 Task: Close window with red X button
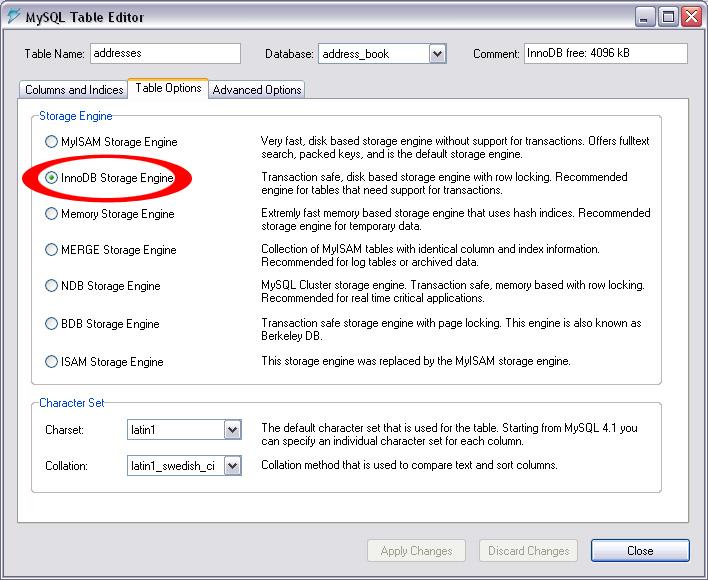pyautogui.click(x=691, y=17)
